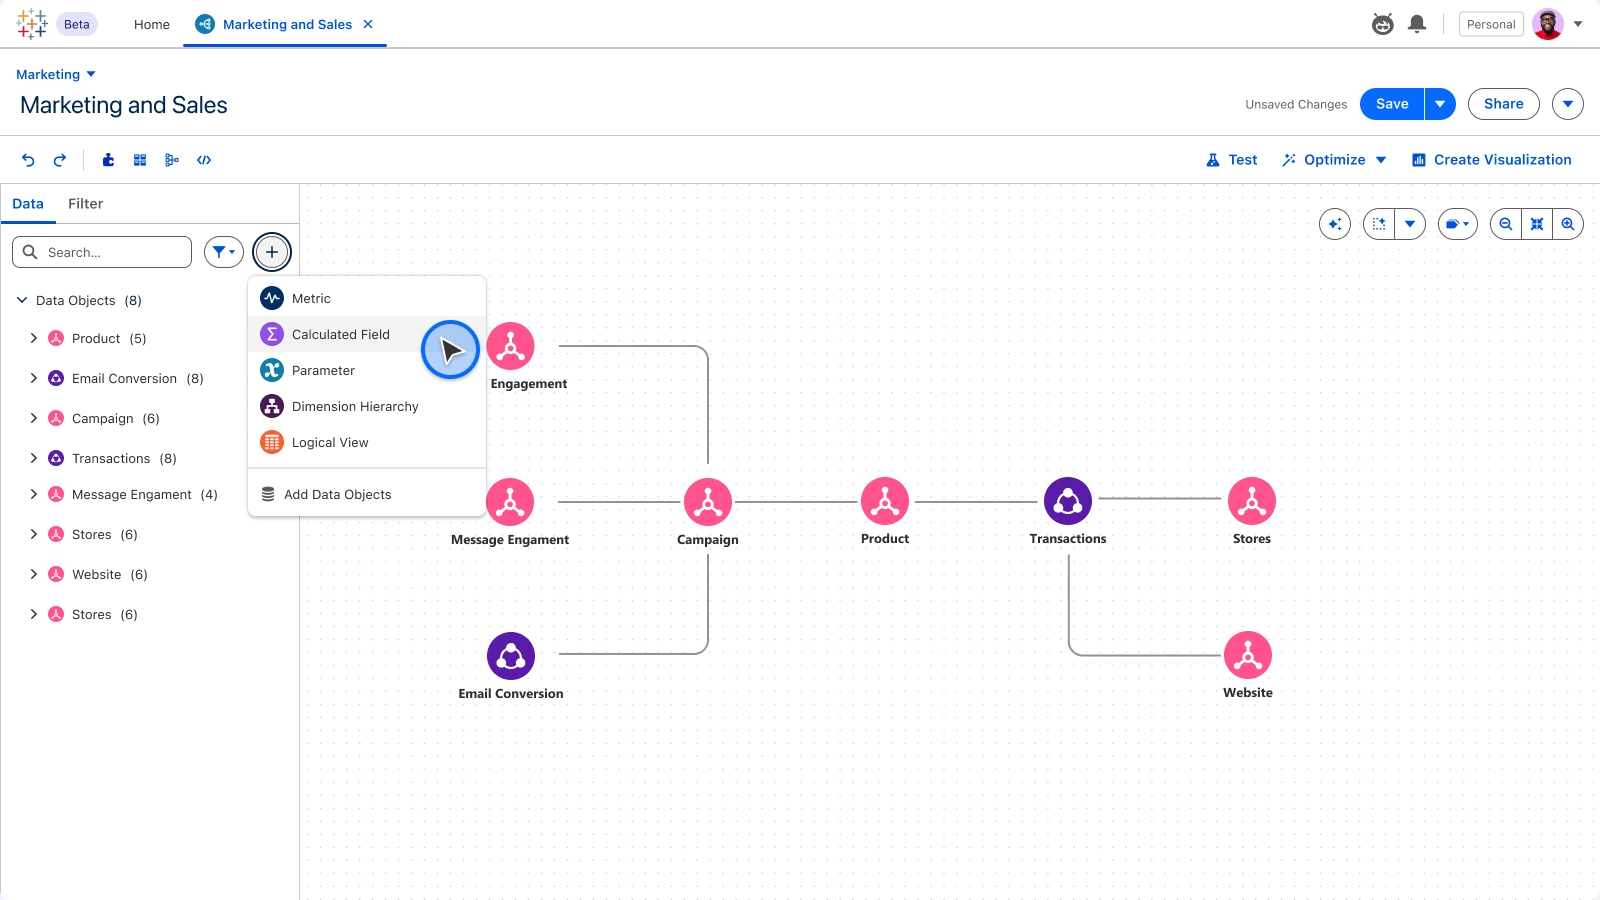Select the Stores node on the canvas
This screenshot has height=900, width=1600.
(1252, 501)
